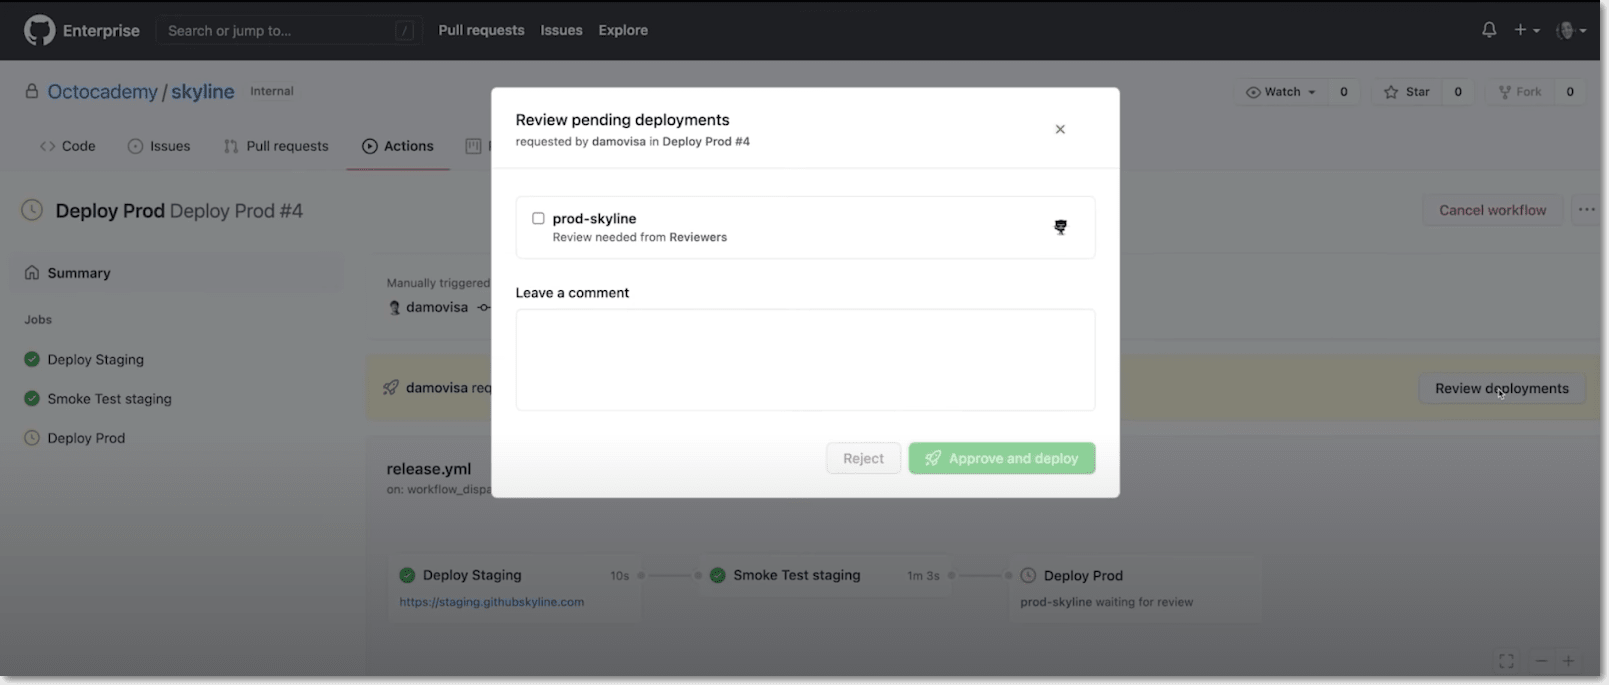Click the rocket icon in the review banner
1609x685 pixels.
(391, 387)
